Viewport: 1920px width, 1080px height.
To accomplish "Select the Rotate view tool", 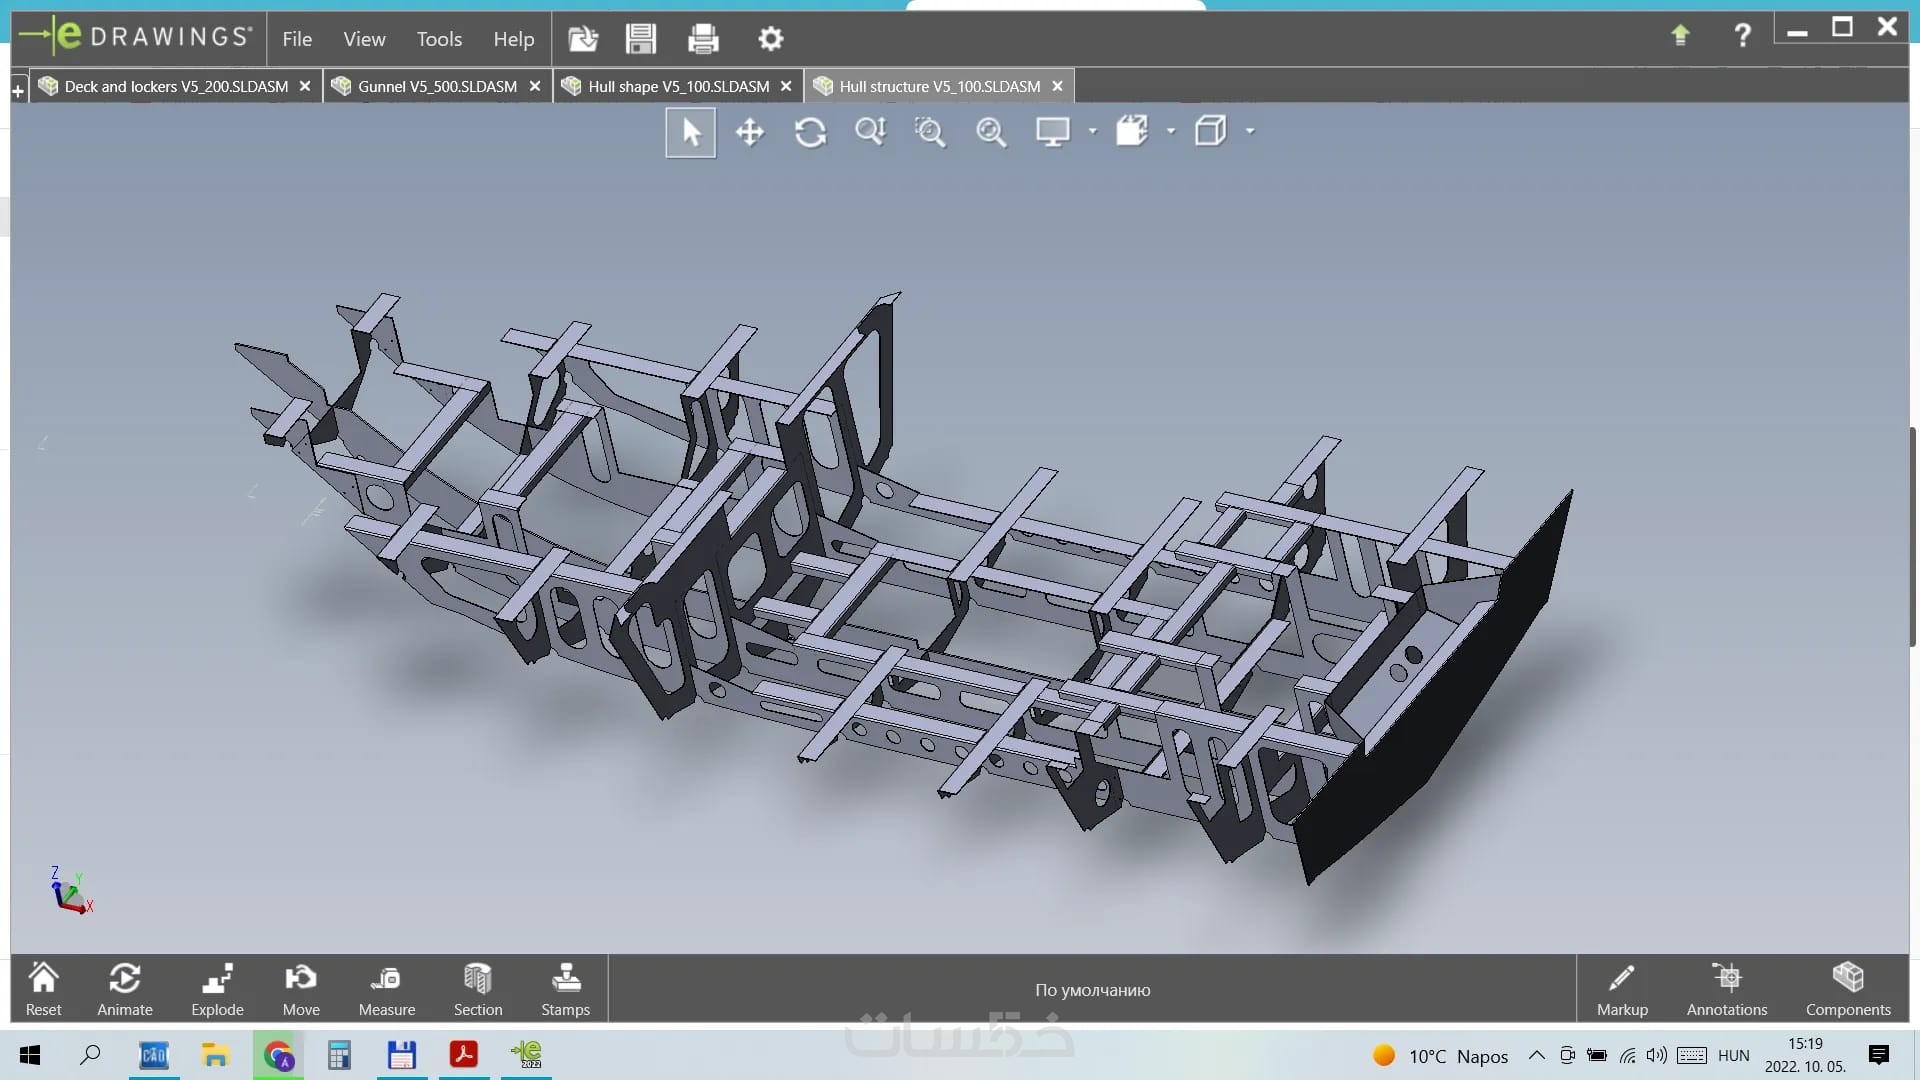I will [x=810, y=132].
